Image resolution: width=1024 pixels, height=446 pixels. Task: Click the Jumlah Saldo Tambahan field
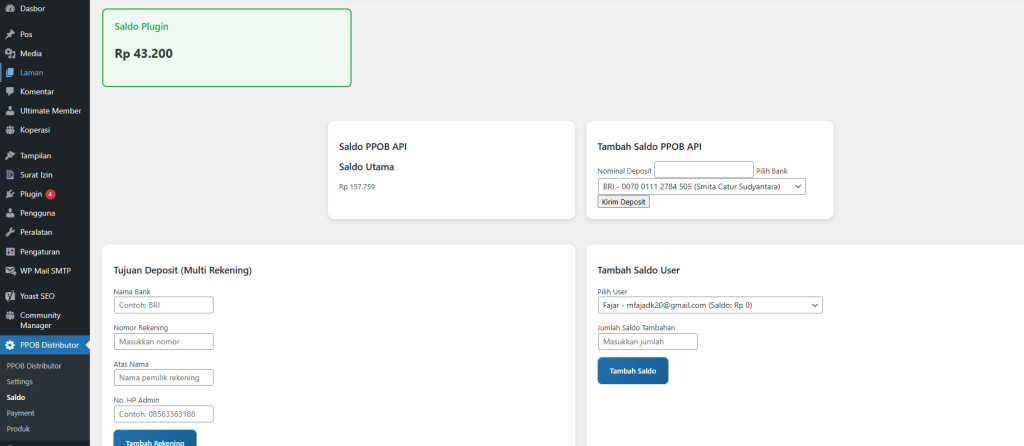click(x=647, y=342)
